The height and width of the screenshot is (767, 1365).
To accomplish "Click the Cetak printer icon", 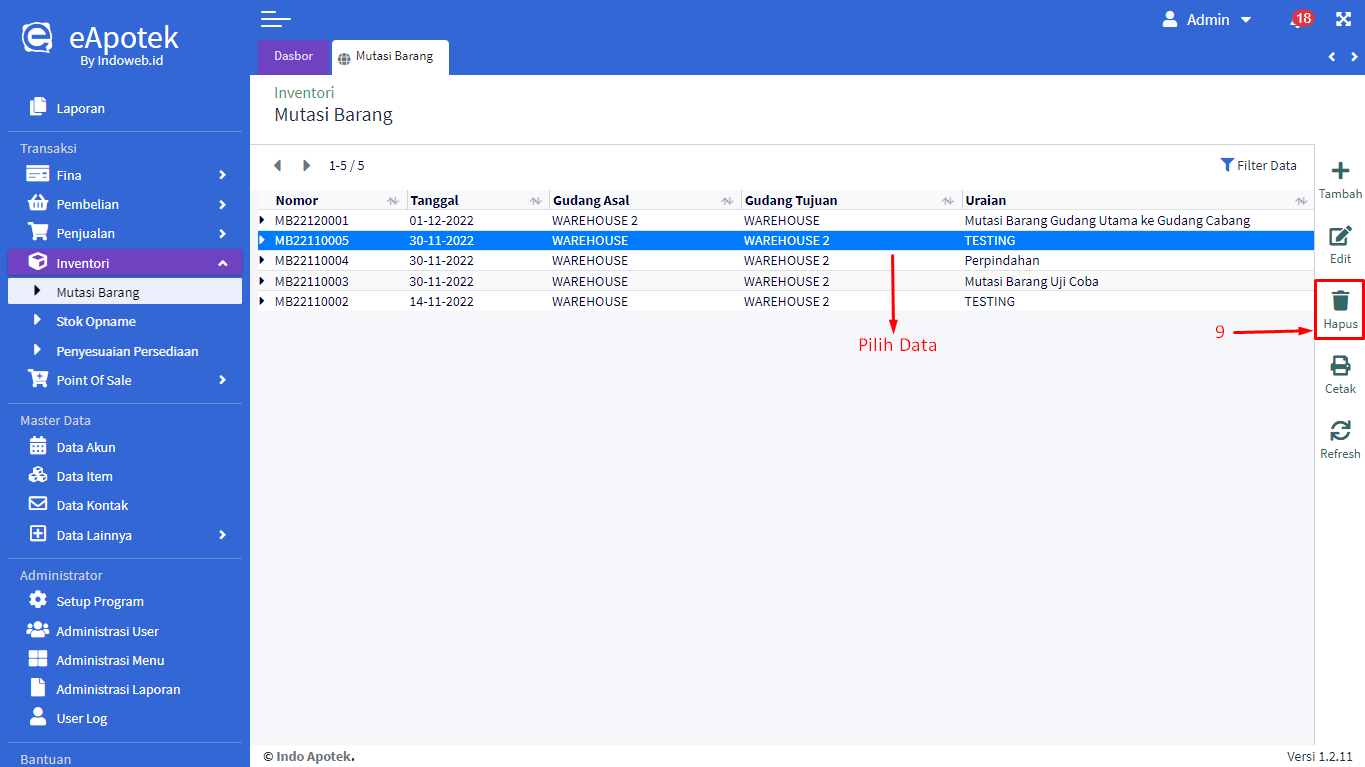I will tap(1340, 366).
